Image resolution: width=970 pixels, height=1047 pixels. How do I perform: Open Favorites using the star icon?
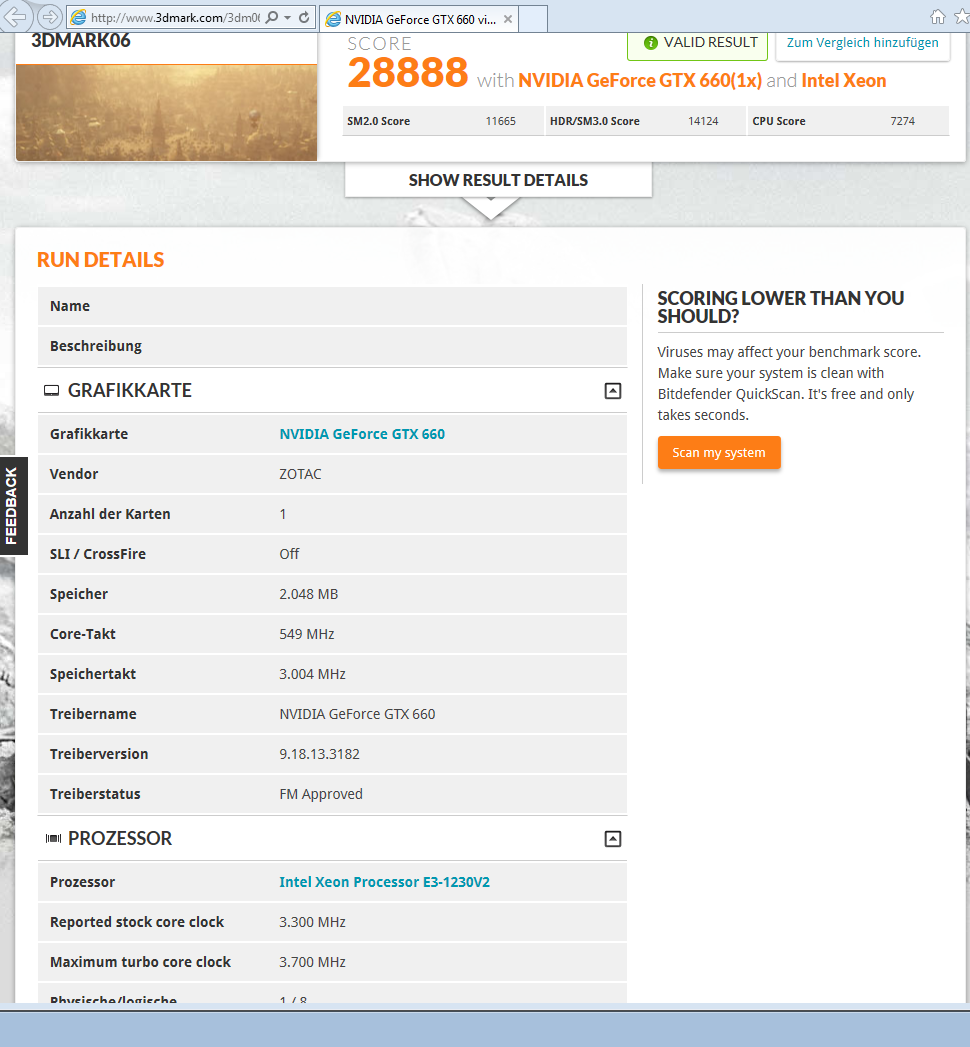point(962,17)
